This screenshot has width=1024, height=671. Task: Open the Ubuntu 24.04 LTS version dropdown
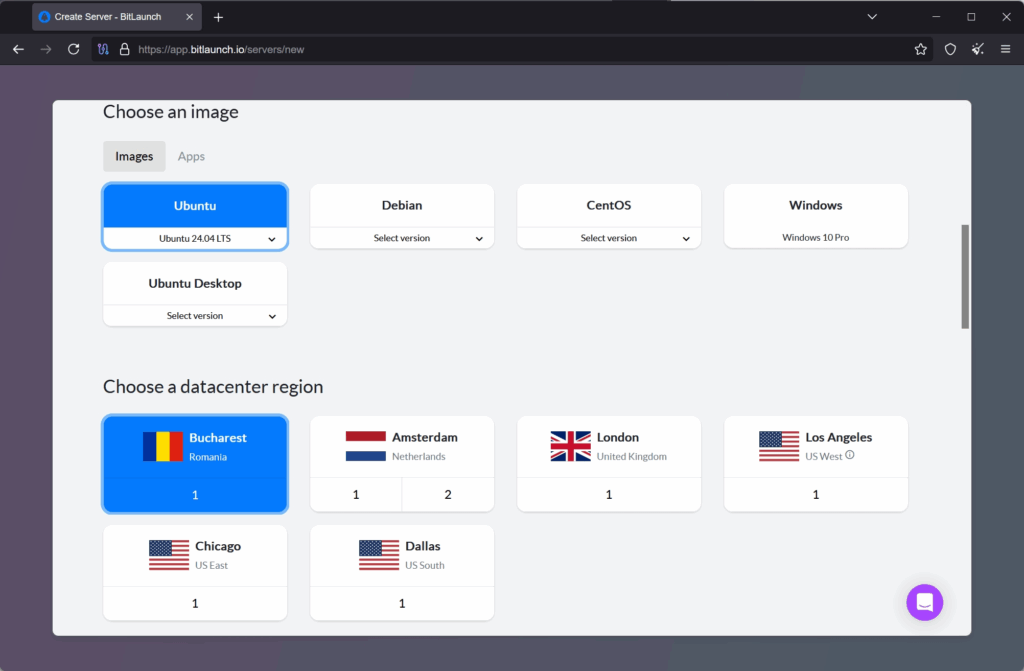click(195, 238)
